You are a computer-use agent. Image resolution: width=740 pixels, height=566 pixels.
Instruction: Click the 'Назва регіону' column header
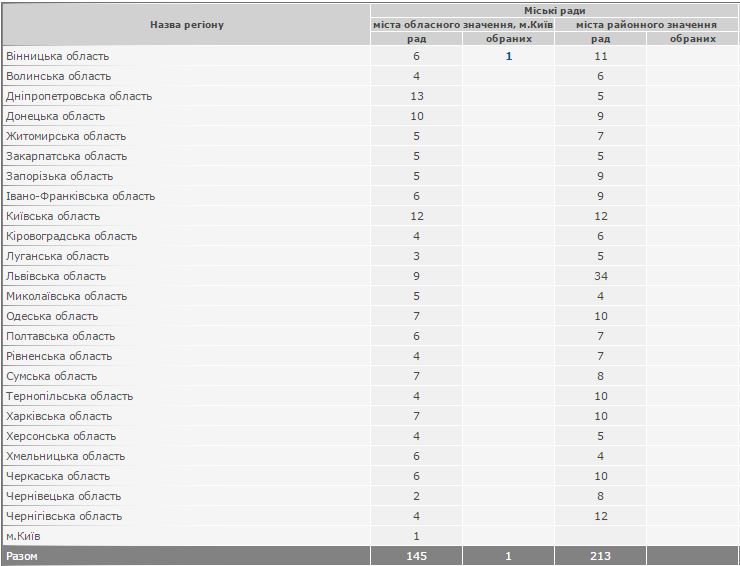click(x=187, y=24)
